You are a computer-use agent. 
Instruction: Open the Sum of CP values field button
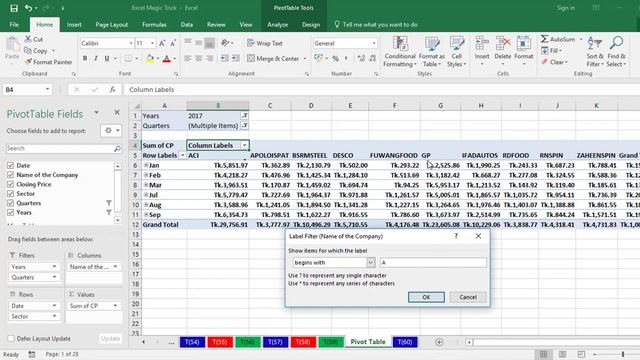tap(93, 306)
